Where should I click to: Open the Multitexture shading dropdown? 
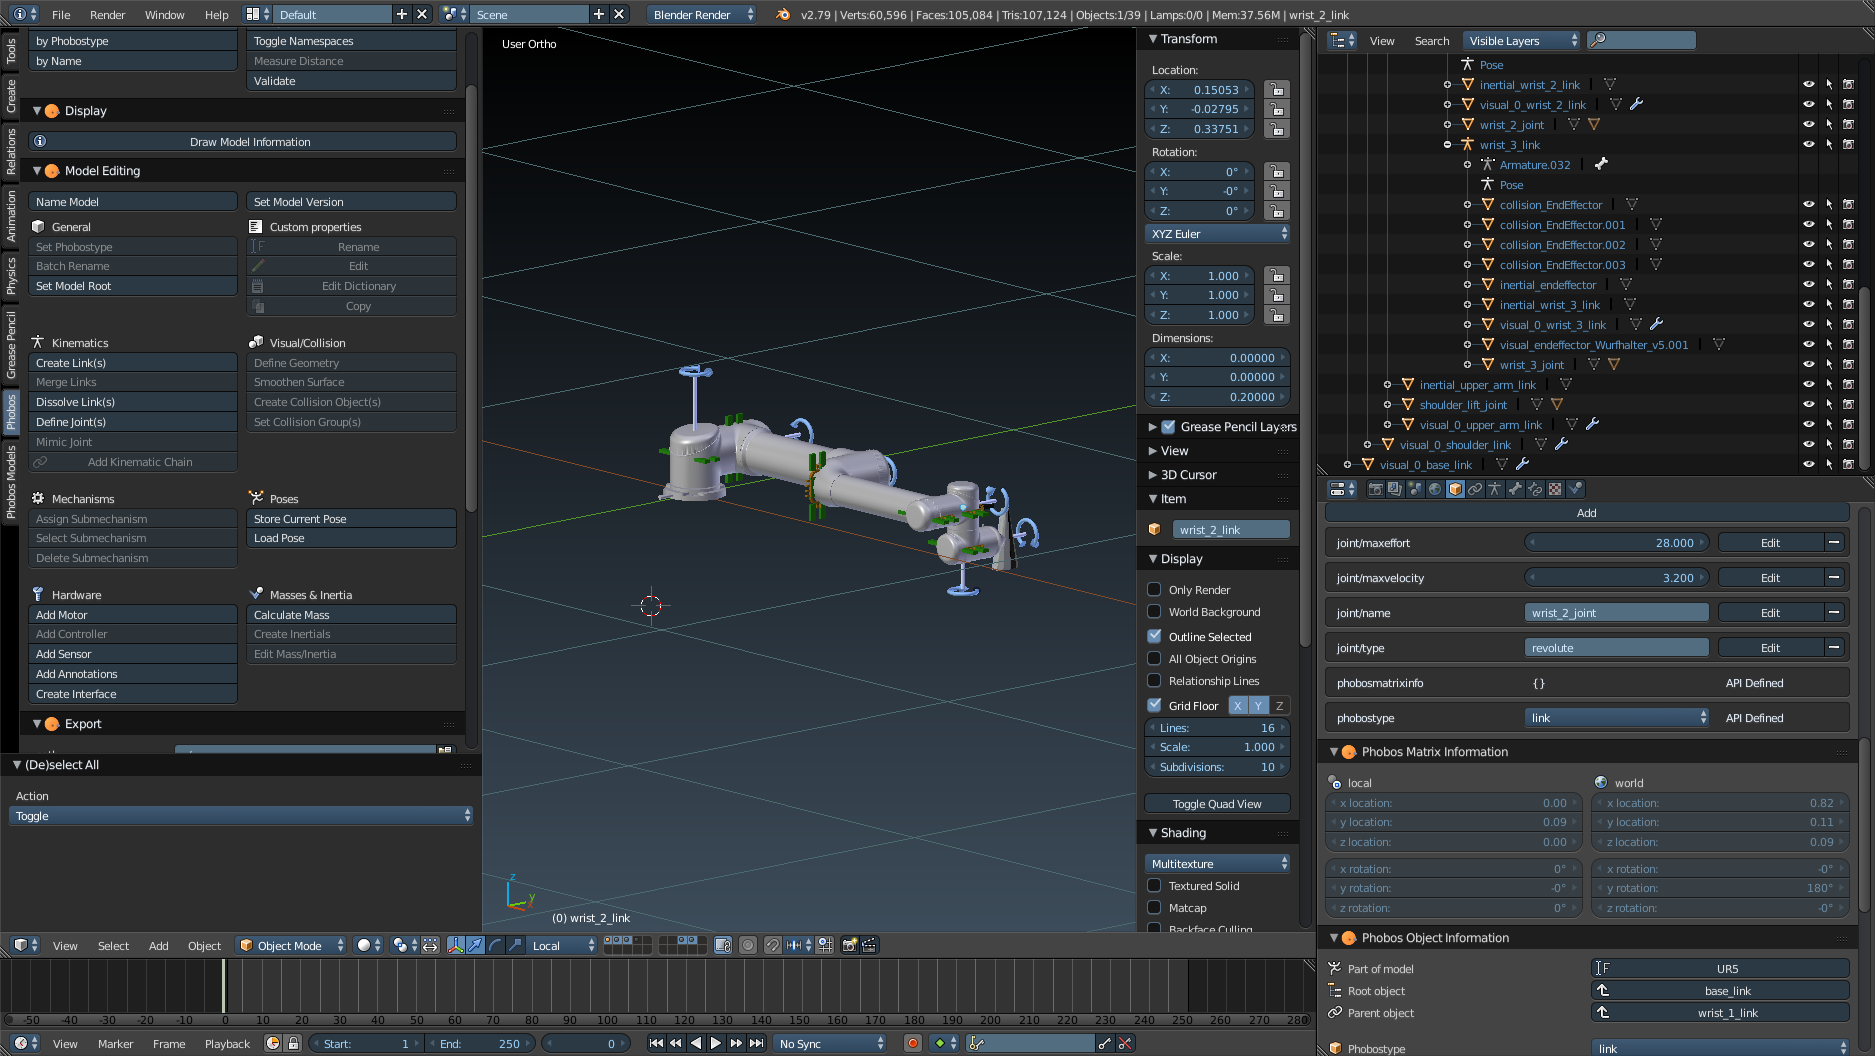click(1217, 864)
